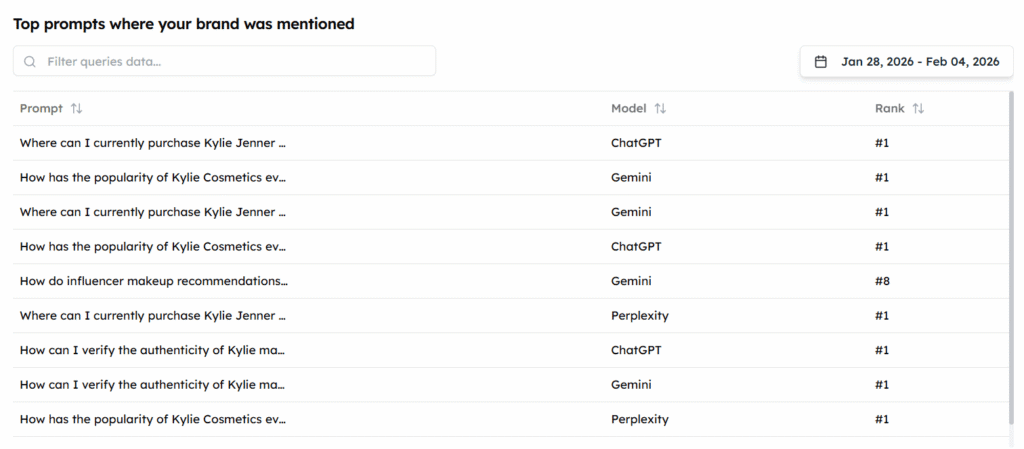Sort by the Model column arrows
1024x449 pixels.
(x=660, y=108)
